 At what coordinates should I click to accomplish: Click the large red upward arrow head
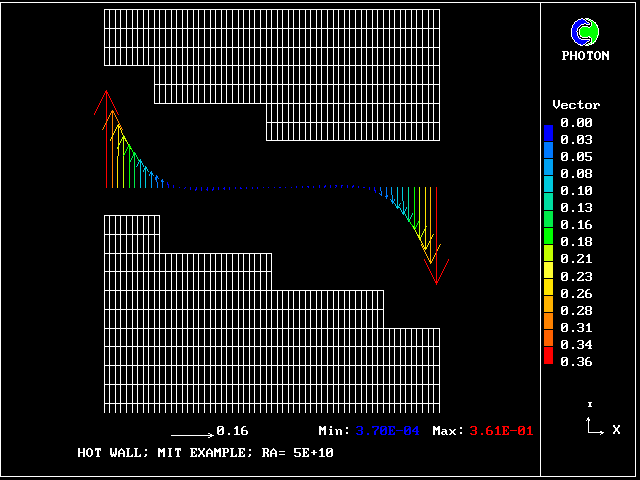(107, 101)
